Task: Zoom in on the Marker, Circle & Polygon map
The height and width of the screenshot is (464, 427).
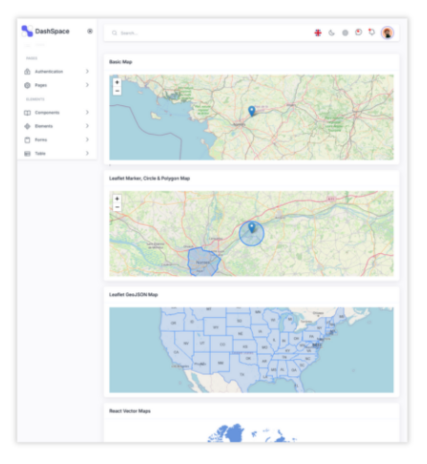Action: click(117, 199)
